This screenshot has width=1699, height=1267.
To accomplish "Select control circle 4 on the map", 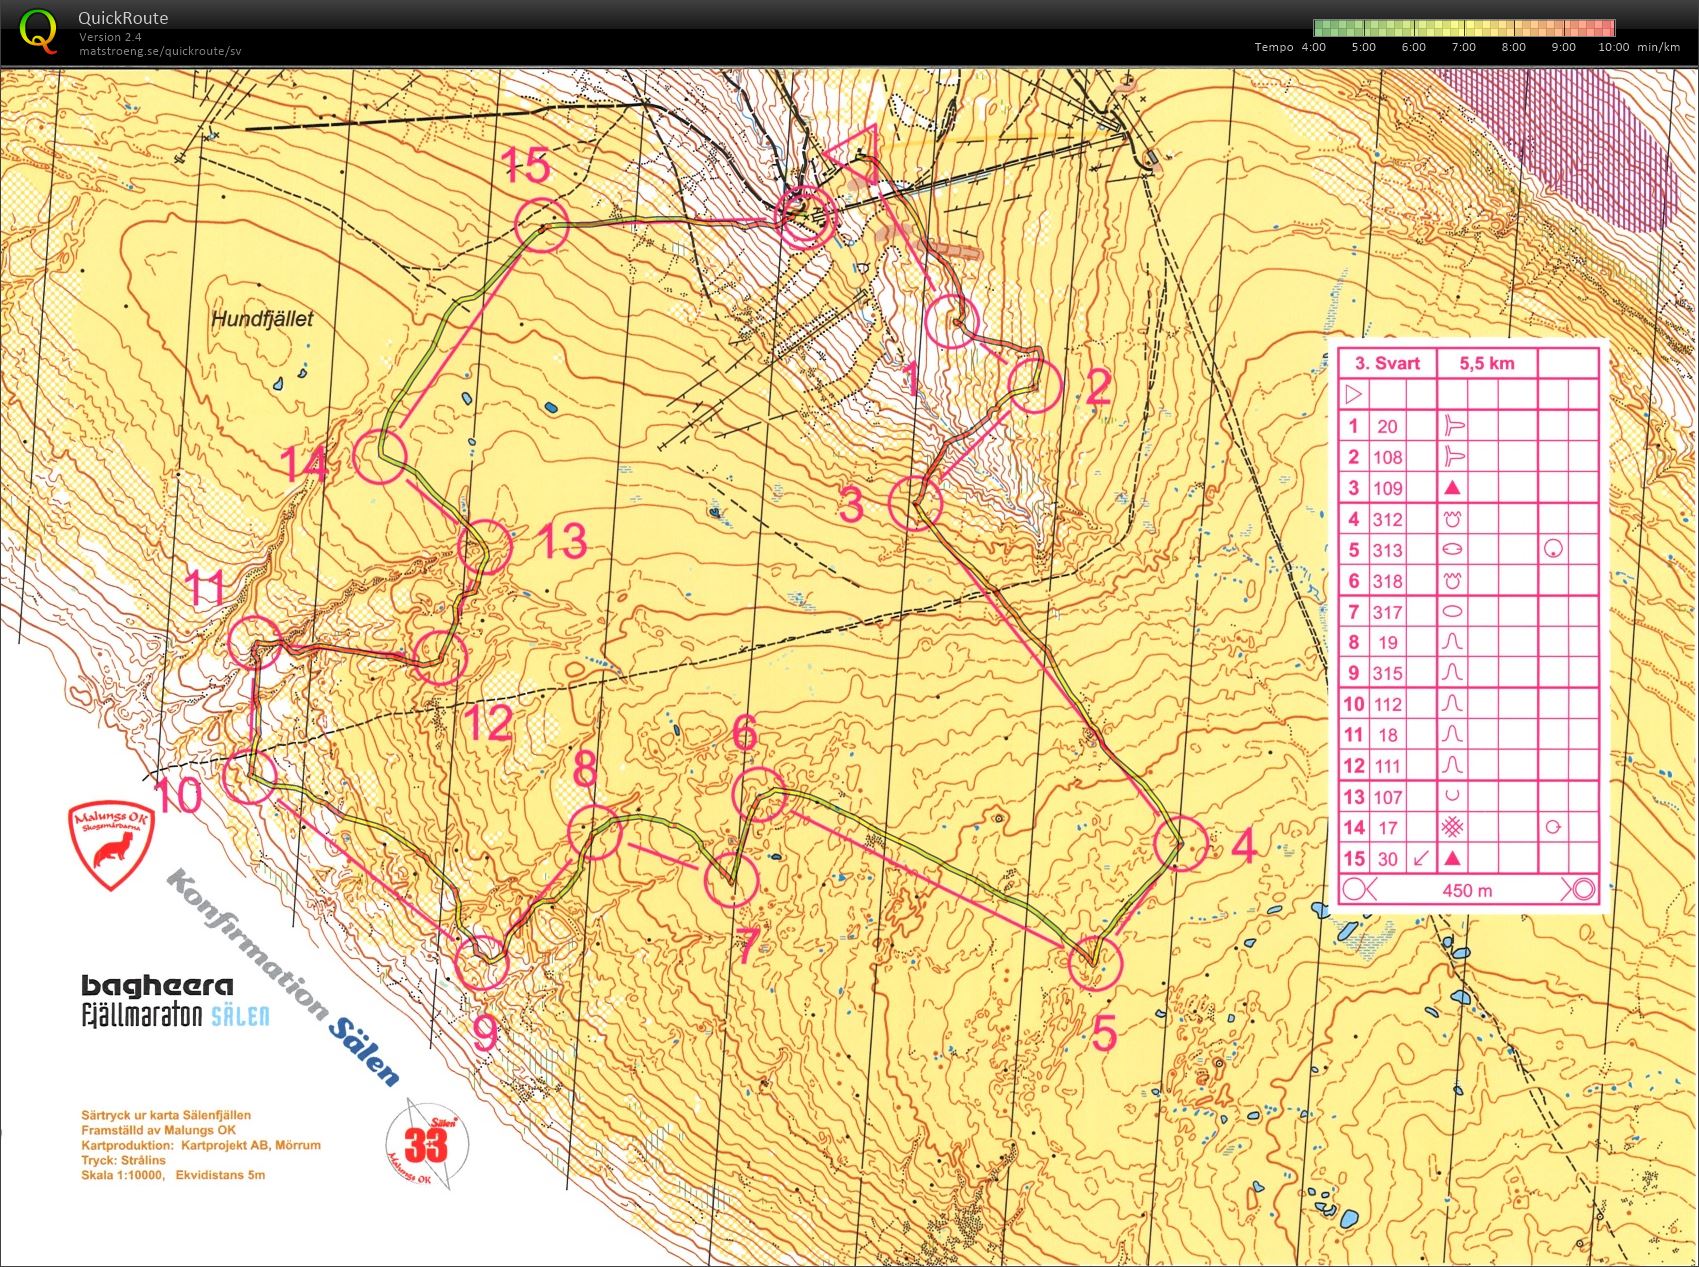I will (x=1180, y=843).
